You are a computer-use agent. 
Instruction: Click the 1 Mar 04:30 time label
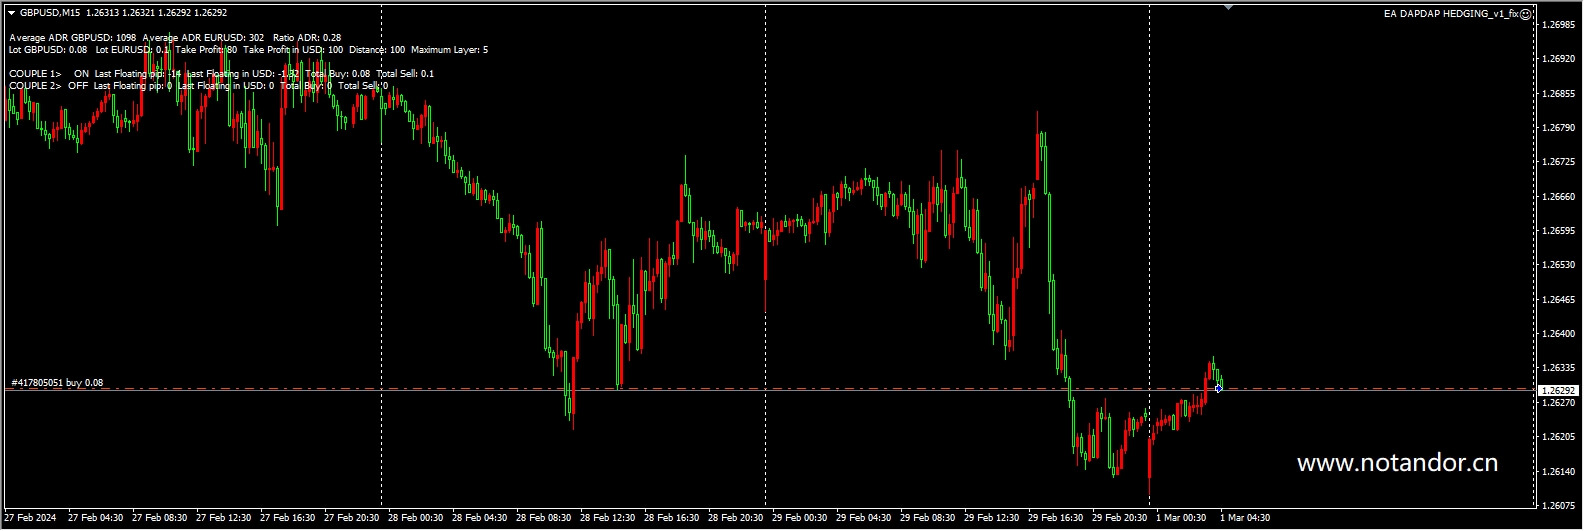tap(1245, 518)
